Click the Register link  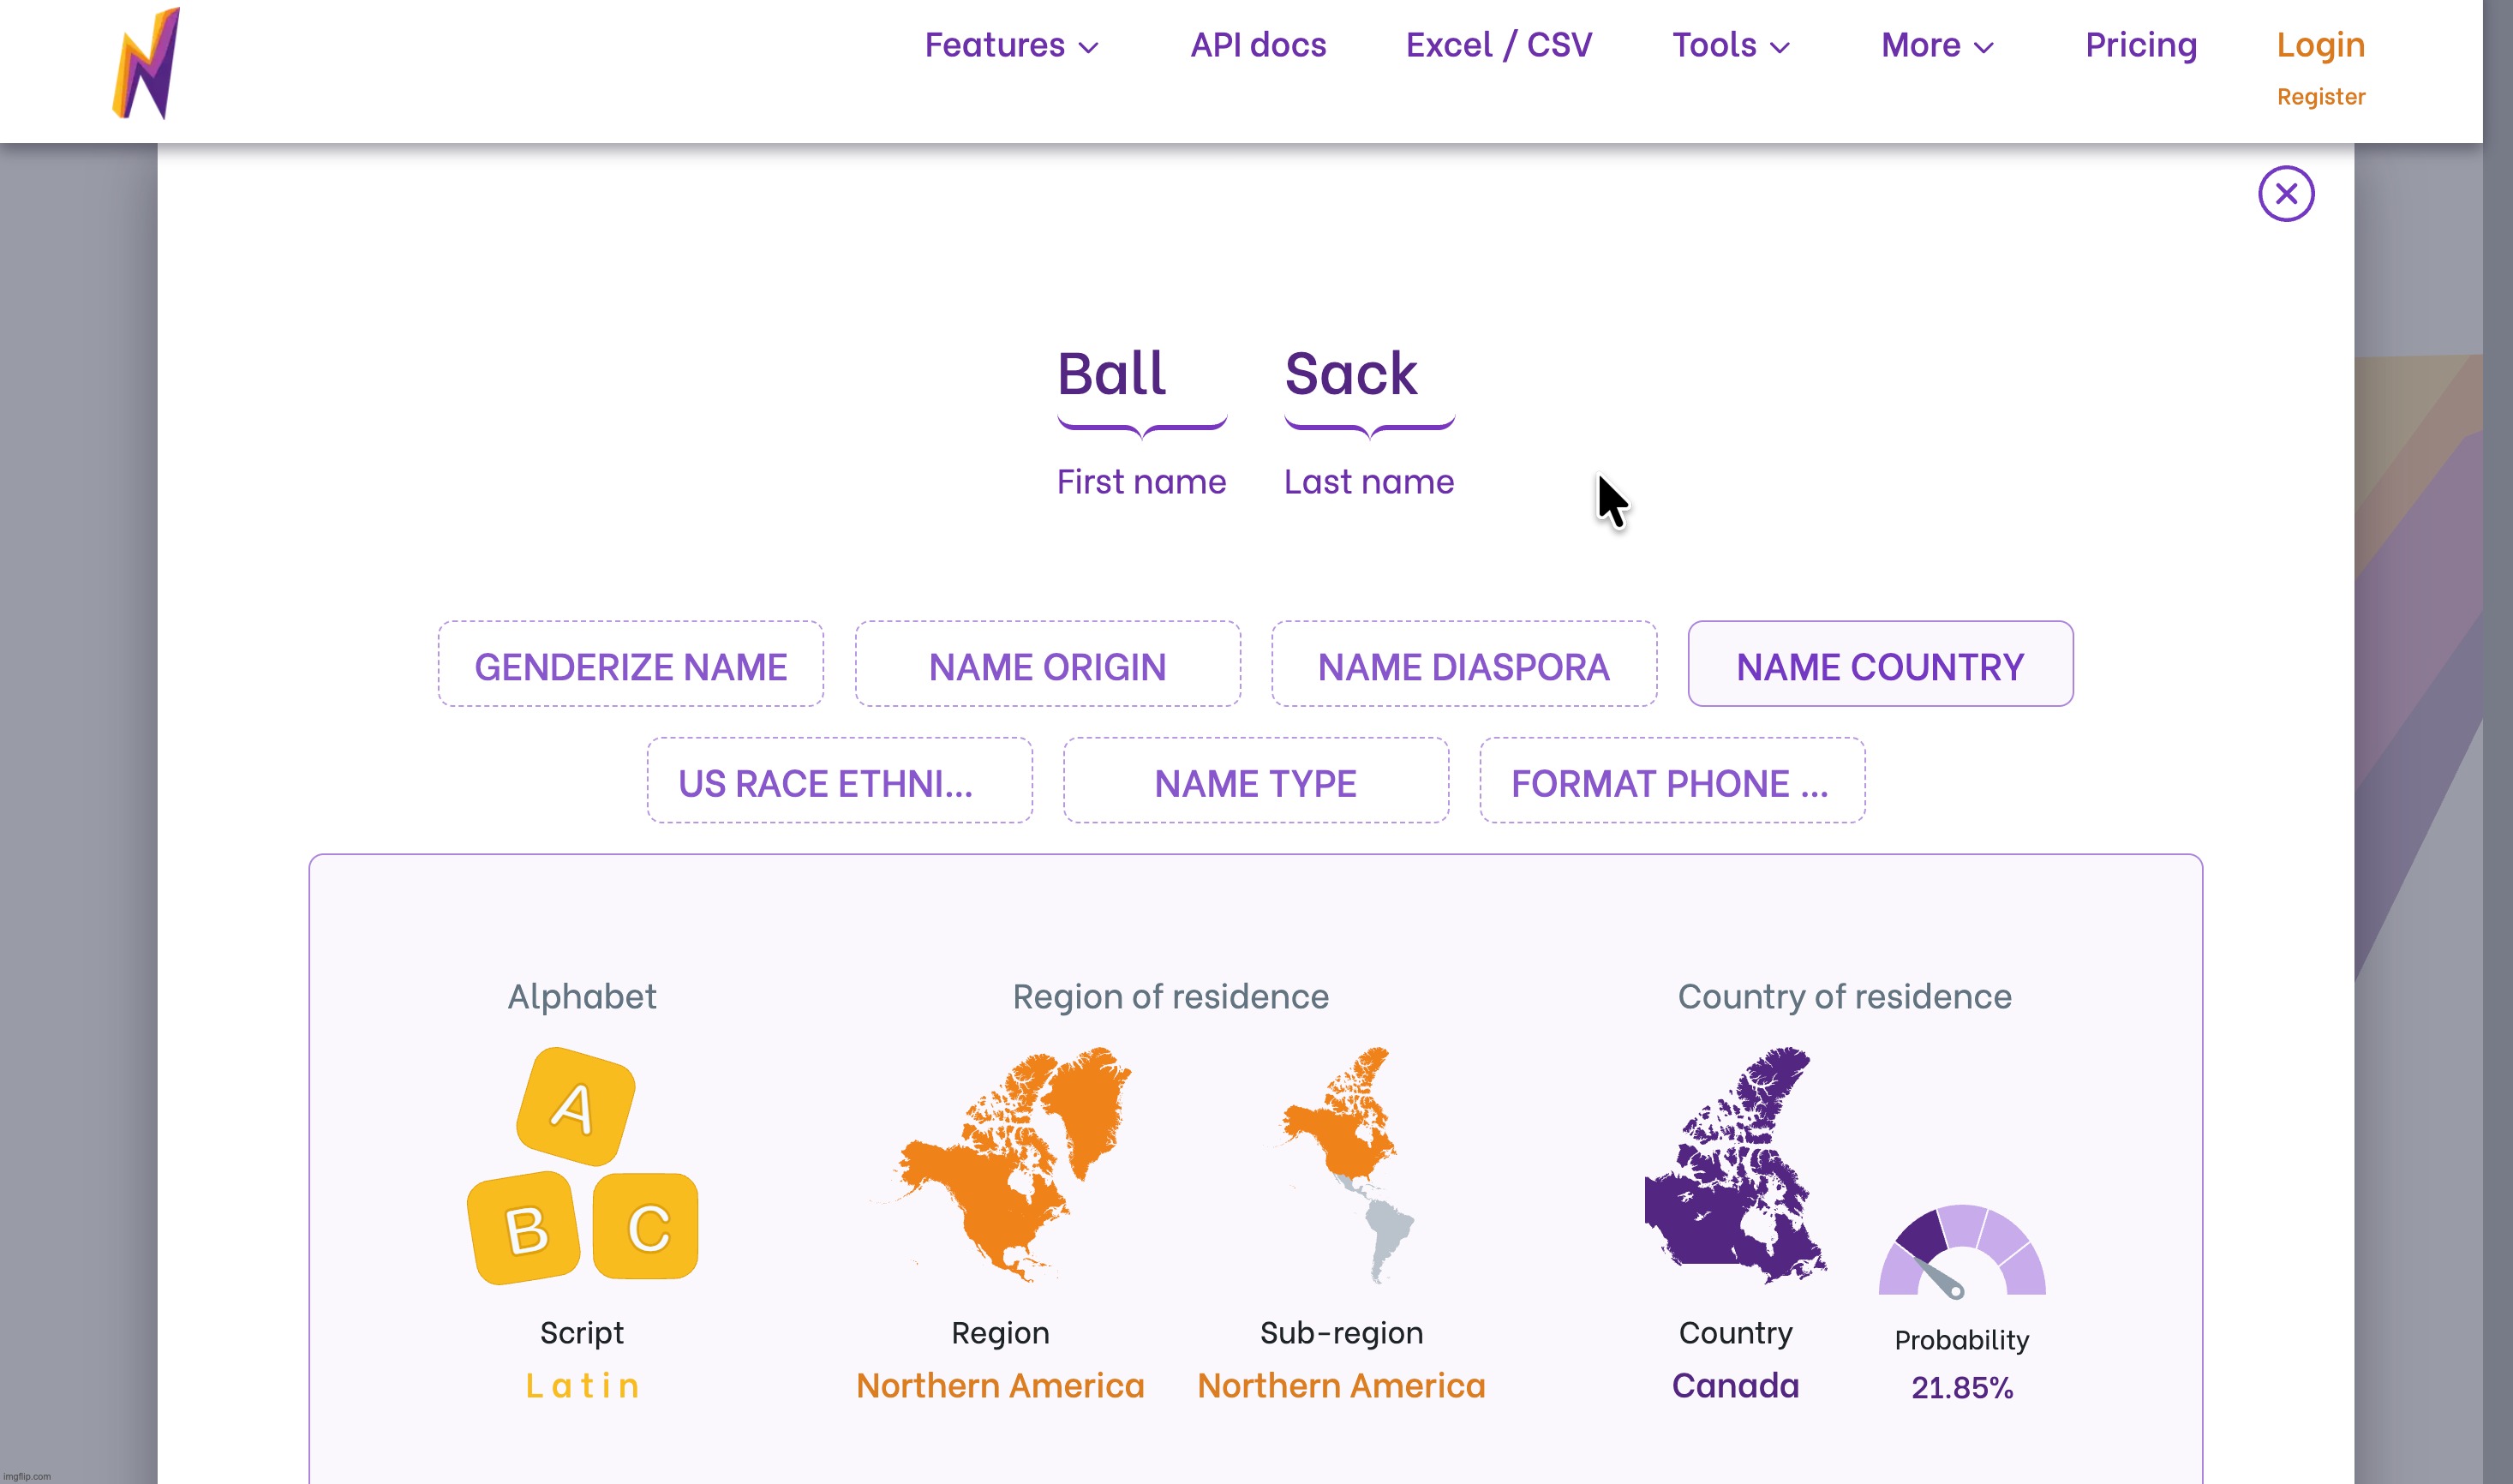pos(2320,97)
